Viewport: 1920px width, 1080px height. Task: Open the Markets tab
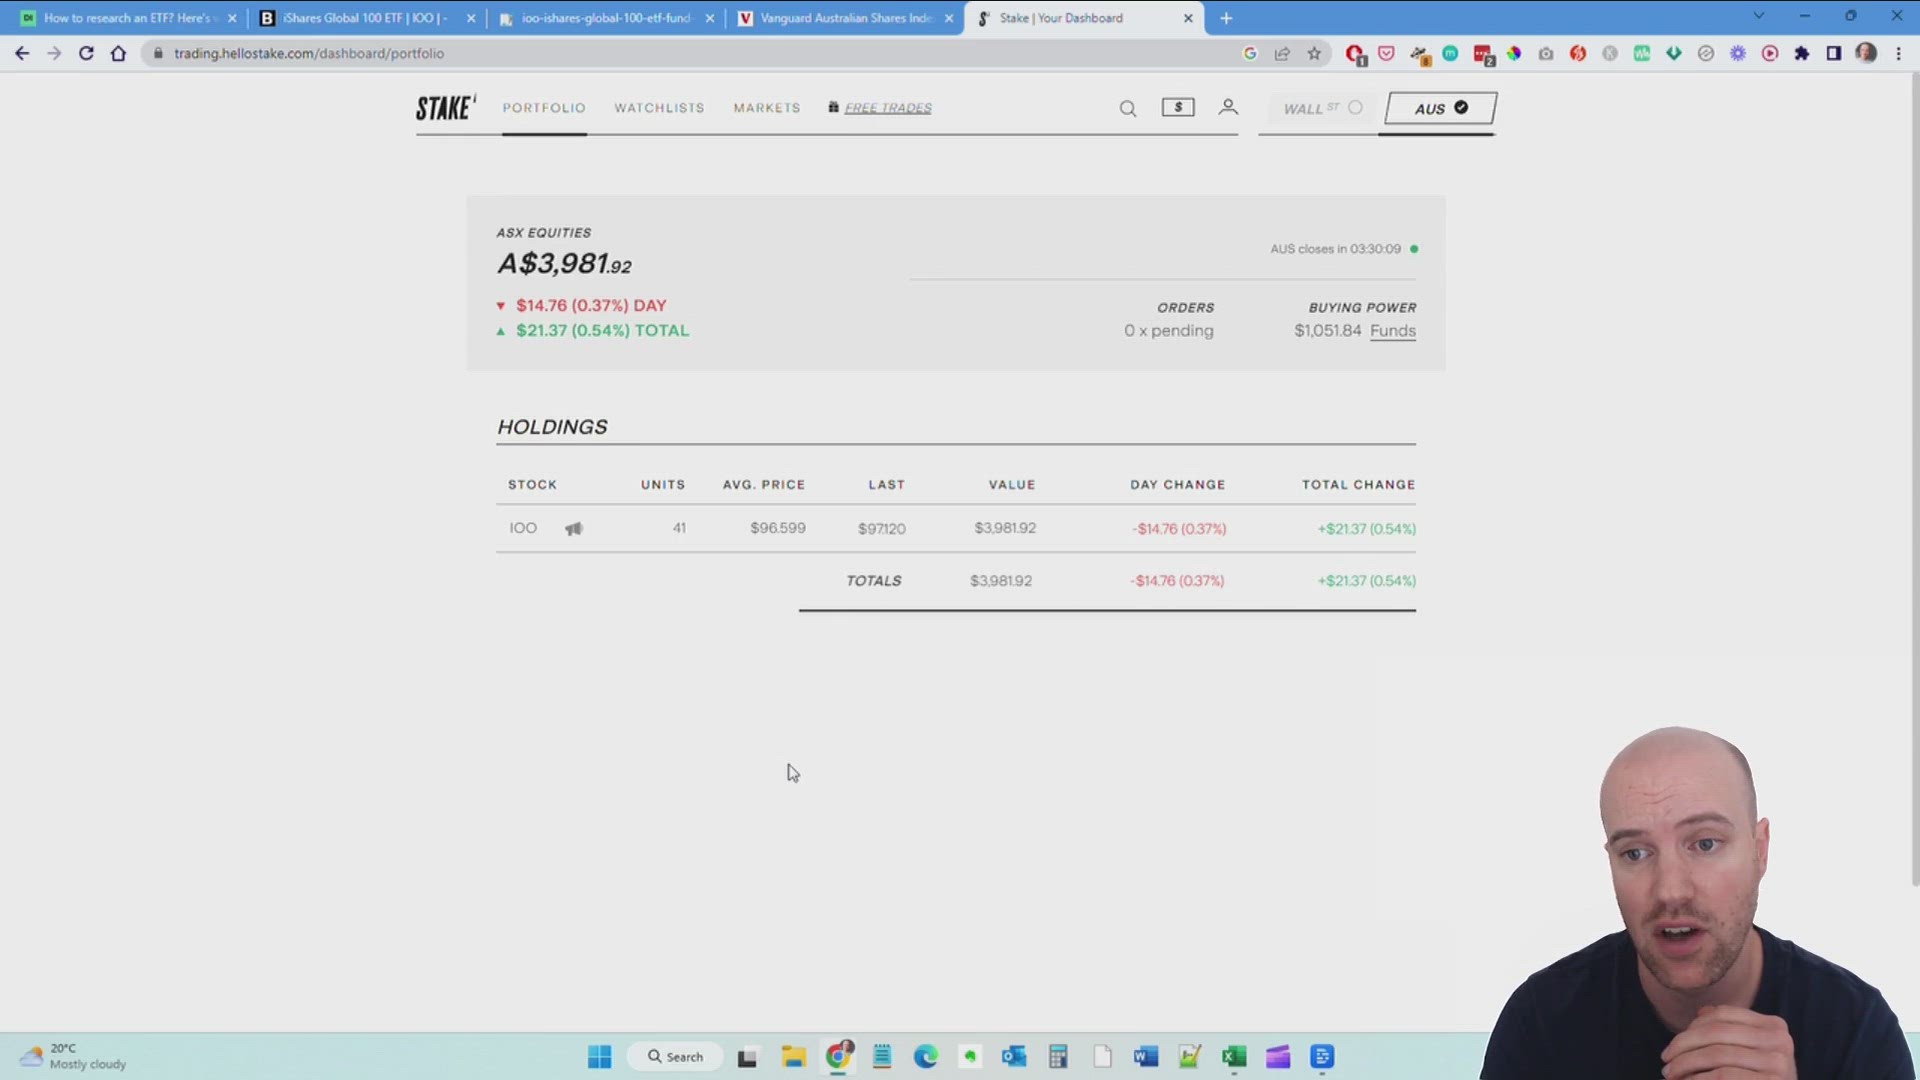(x=767, y=108)
